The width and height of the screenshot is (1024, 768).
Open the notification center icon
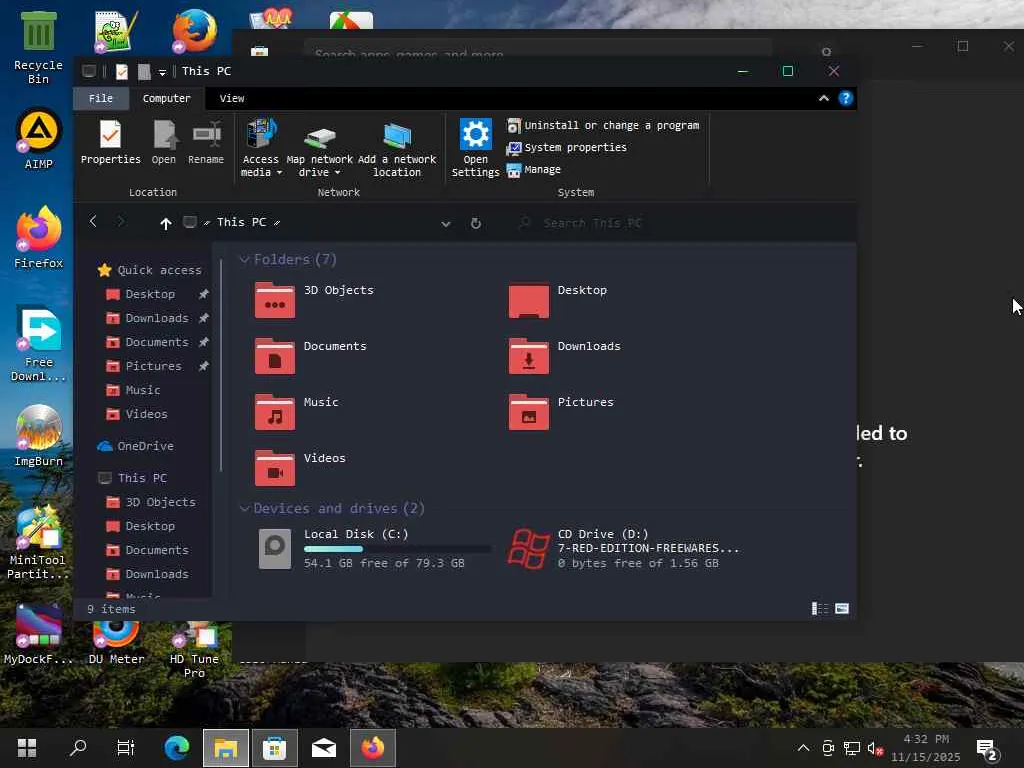(x=987, y=750)
